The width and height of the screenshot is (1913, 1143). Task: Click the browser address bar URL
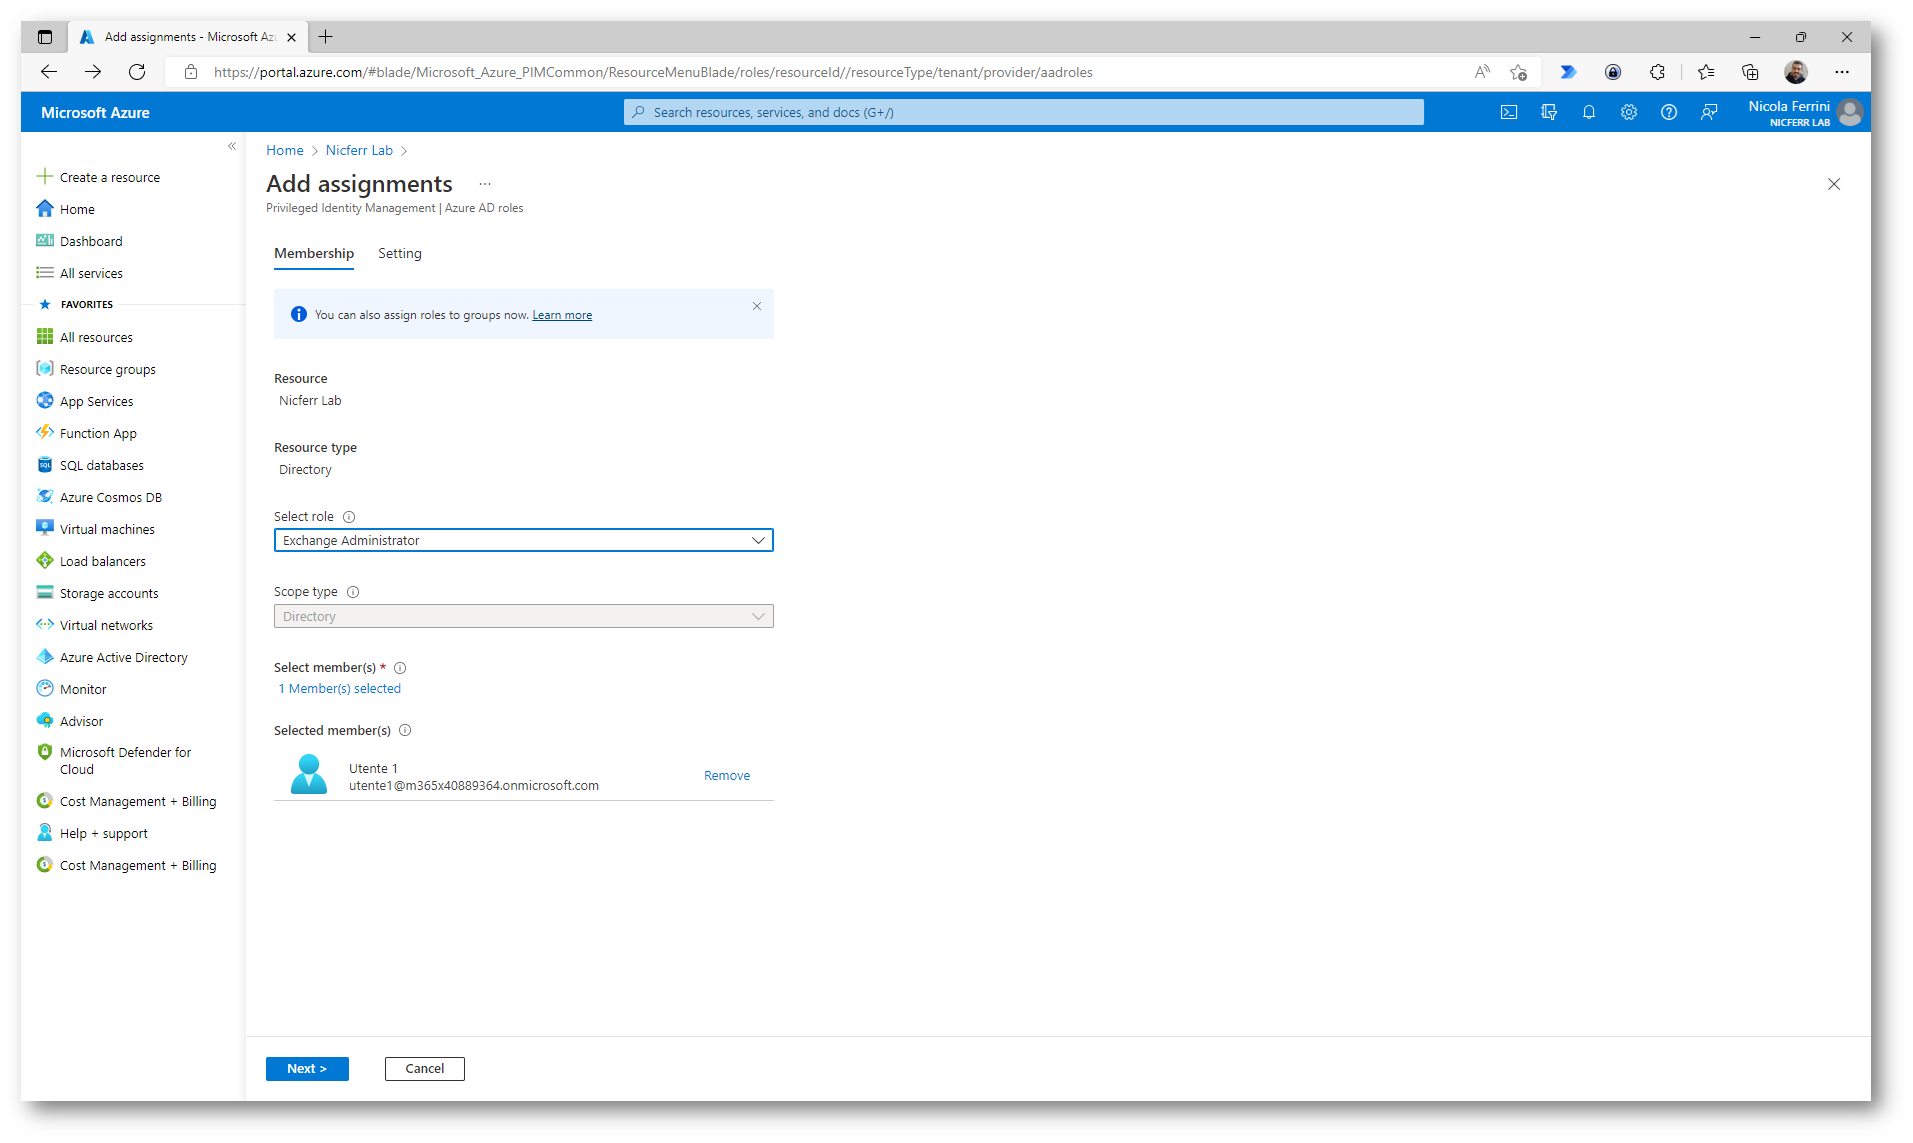[653, 72]
